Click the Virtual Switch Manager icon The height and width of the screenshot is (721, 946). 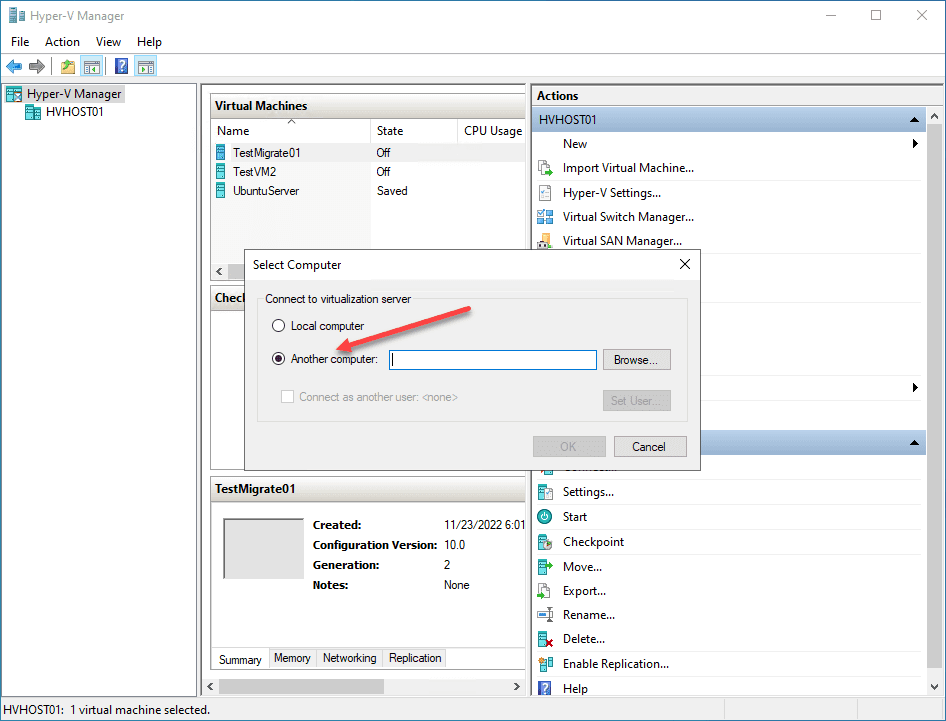pos(545,217)
